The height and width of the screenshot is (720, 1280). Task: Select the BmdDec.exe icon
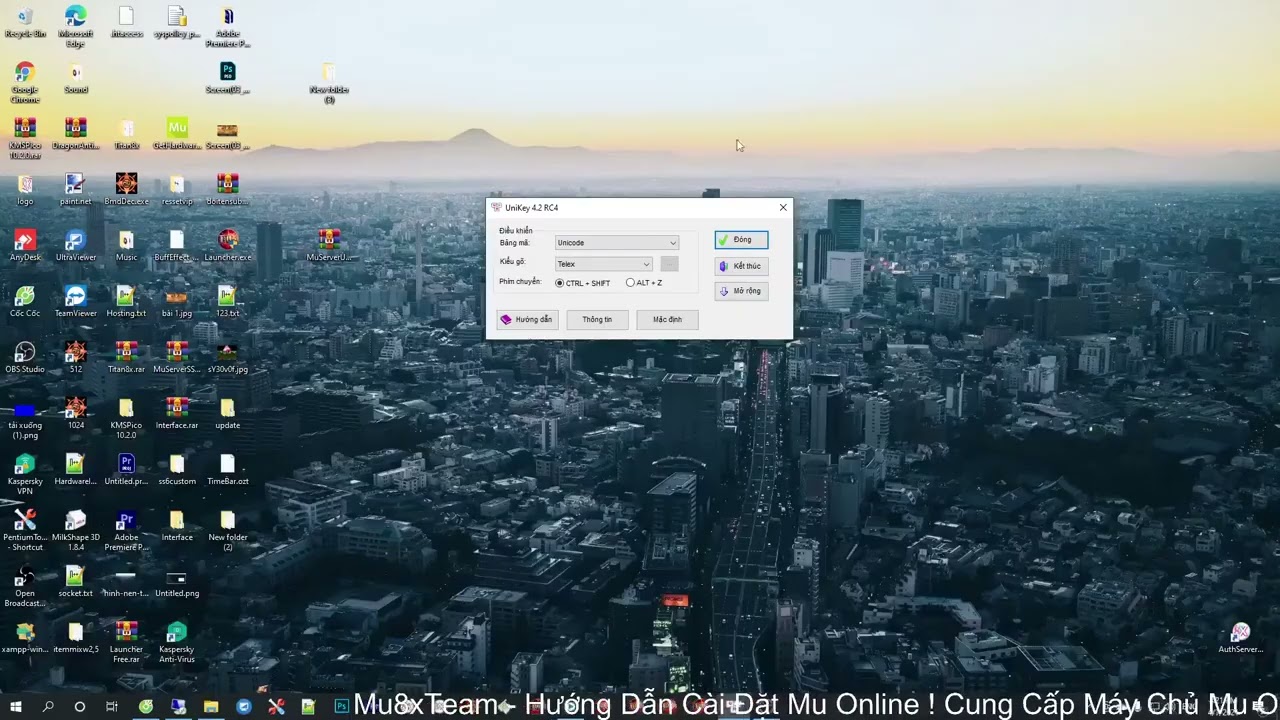click(x=127, y=190)
